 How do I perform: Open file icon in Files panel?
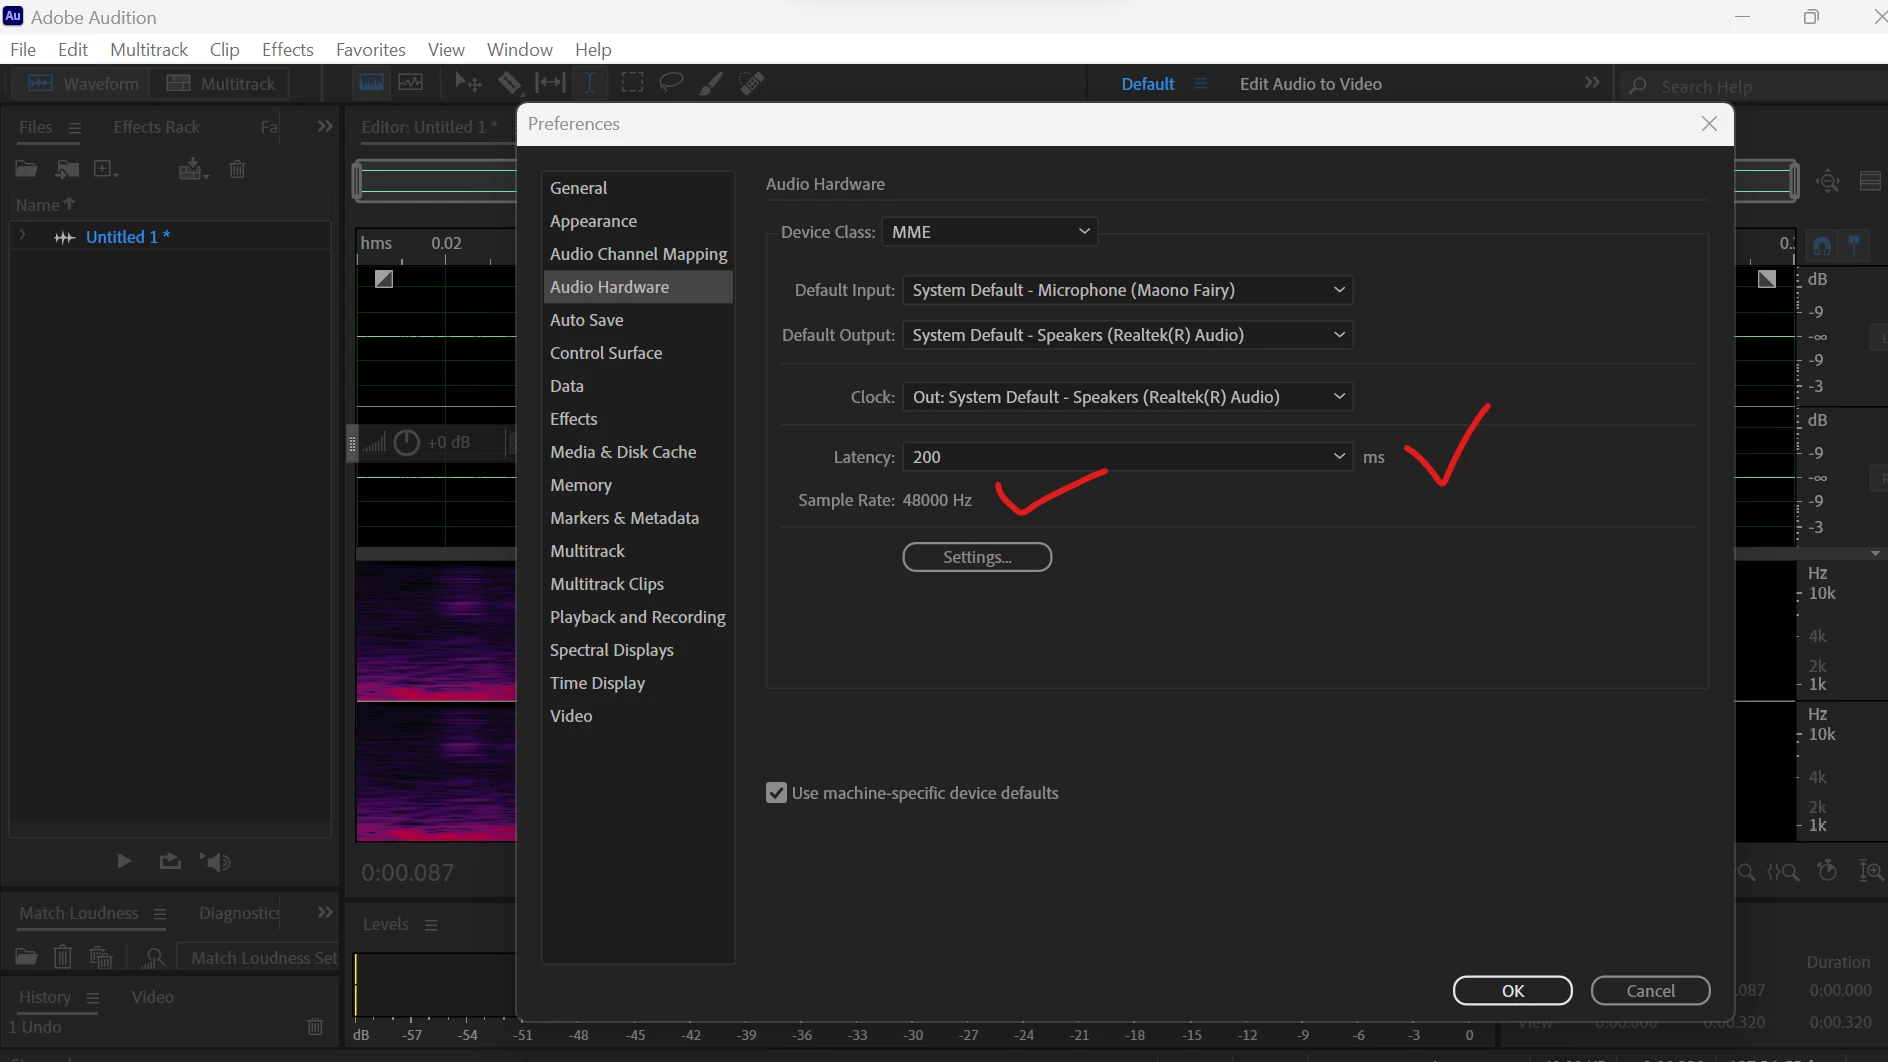pyautogui.click(x=26, y=169)
